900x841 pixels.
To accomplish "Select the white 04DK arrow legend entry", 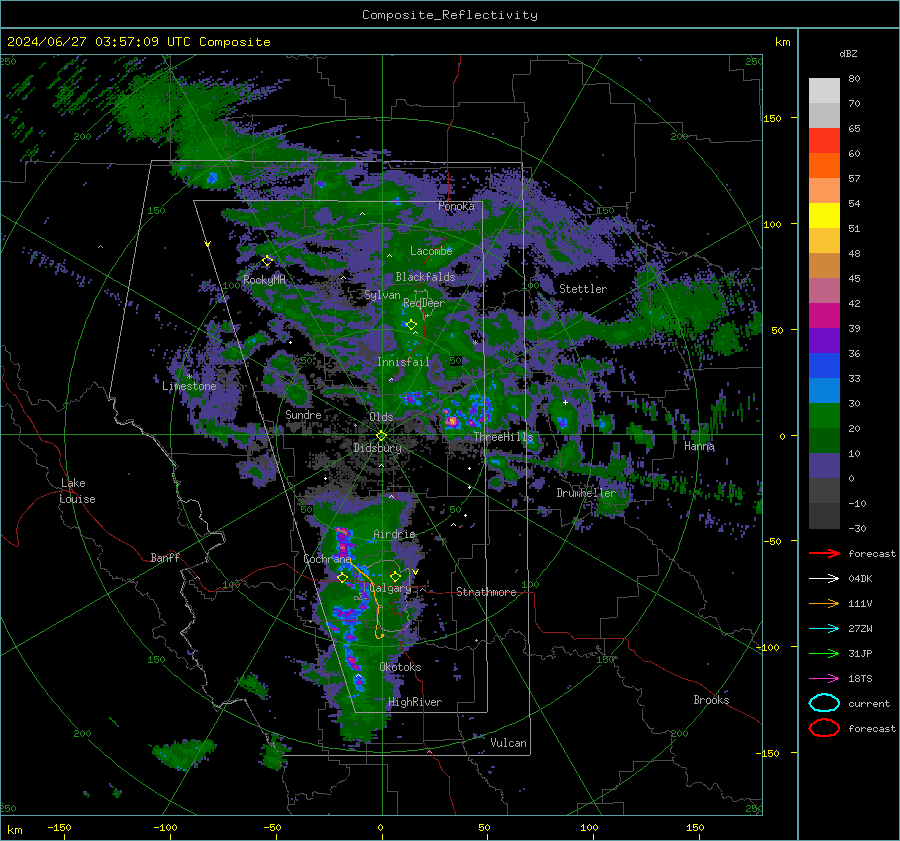I will coord(824,578).
